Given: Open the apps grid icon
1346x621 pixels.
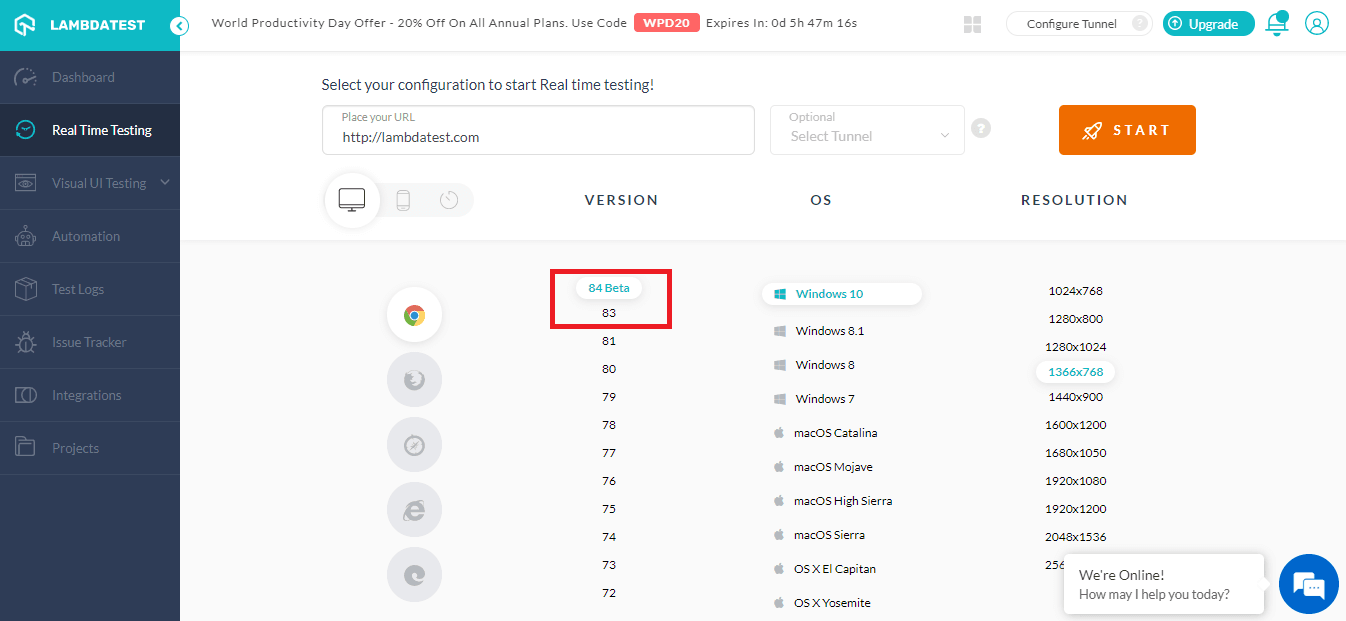Looking at the screenshot, I should pyautogui.click(x=972, y=23).
